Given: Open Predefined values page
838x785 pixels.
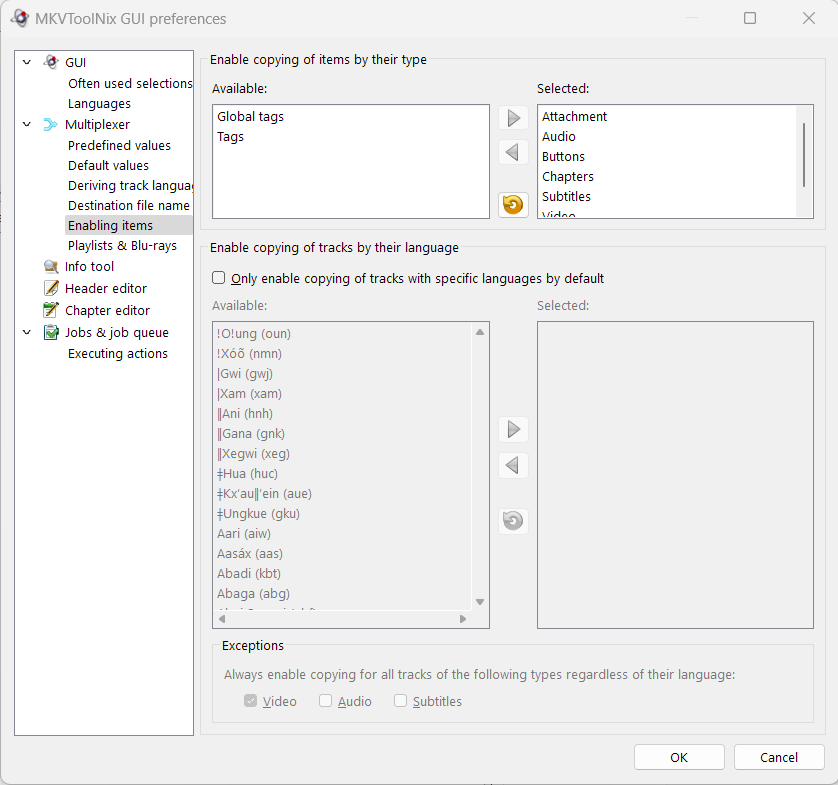Looking at the screenshot, I should [x=119, y=145].
